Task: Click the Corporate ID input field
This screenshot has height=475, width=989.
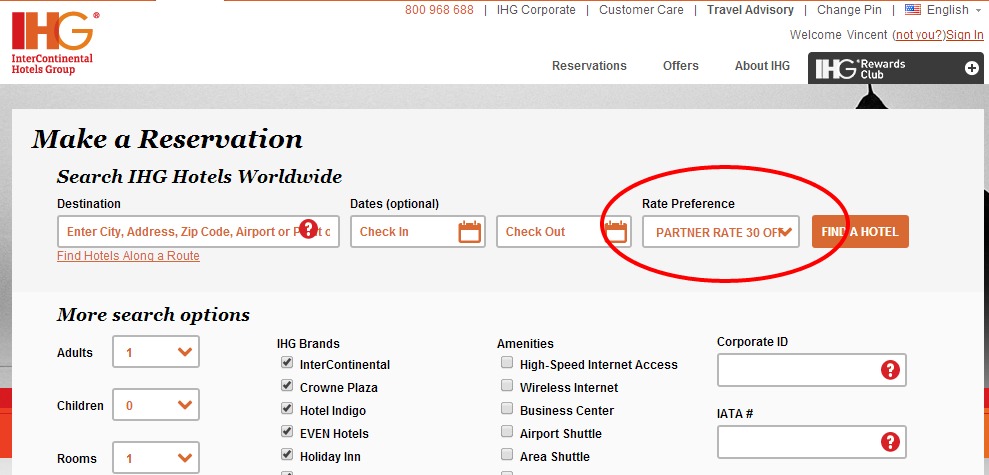Action: pos(812,370)
